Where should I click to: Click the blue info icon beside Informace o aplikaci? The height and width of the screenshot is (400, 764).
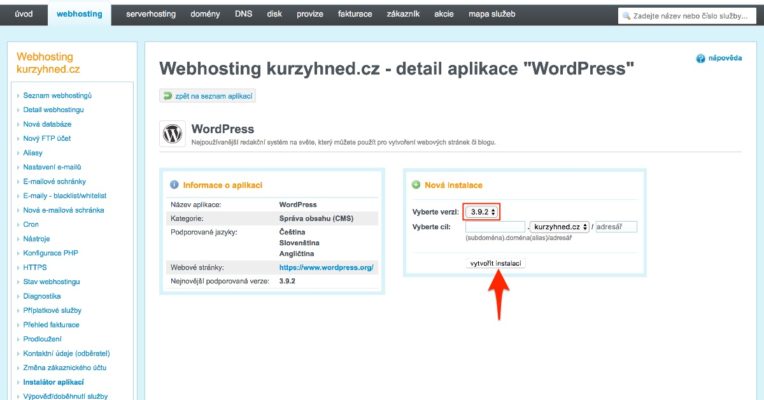pos(174,185)
